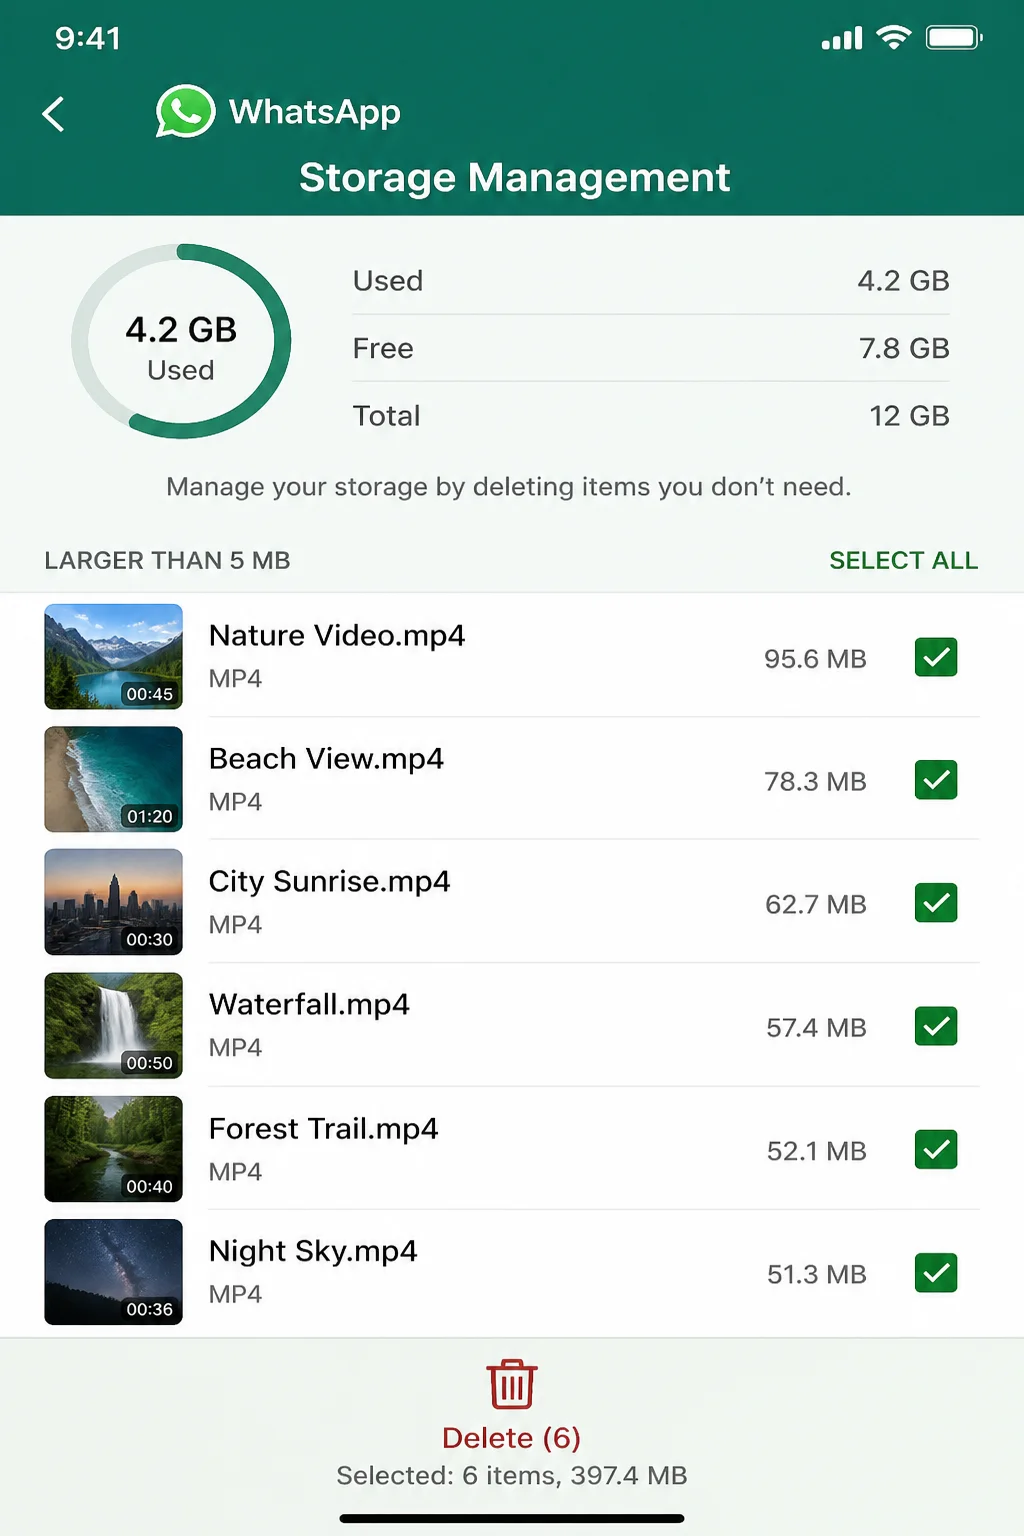
Task: Tap the 62.7 MB size value
Action: tap(815, 904)
